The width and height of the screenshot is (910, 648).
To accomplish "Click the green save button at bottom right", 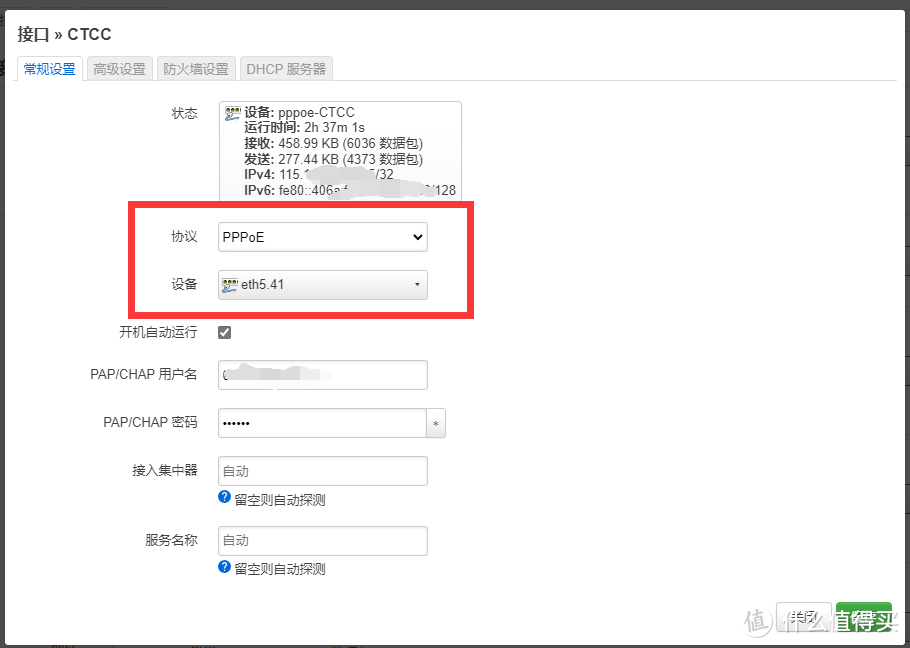I will point(864,617).
